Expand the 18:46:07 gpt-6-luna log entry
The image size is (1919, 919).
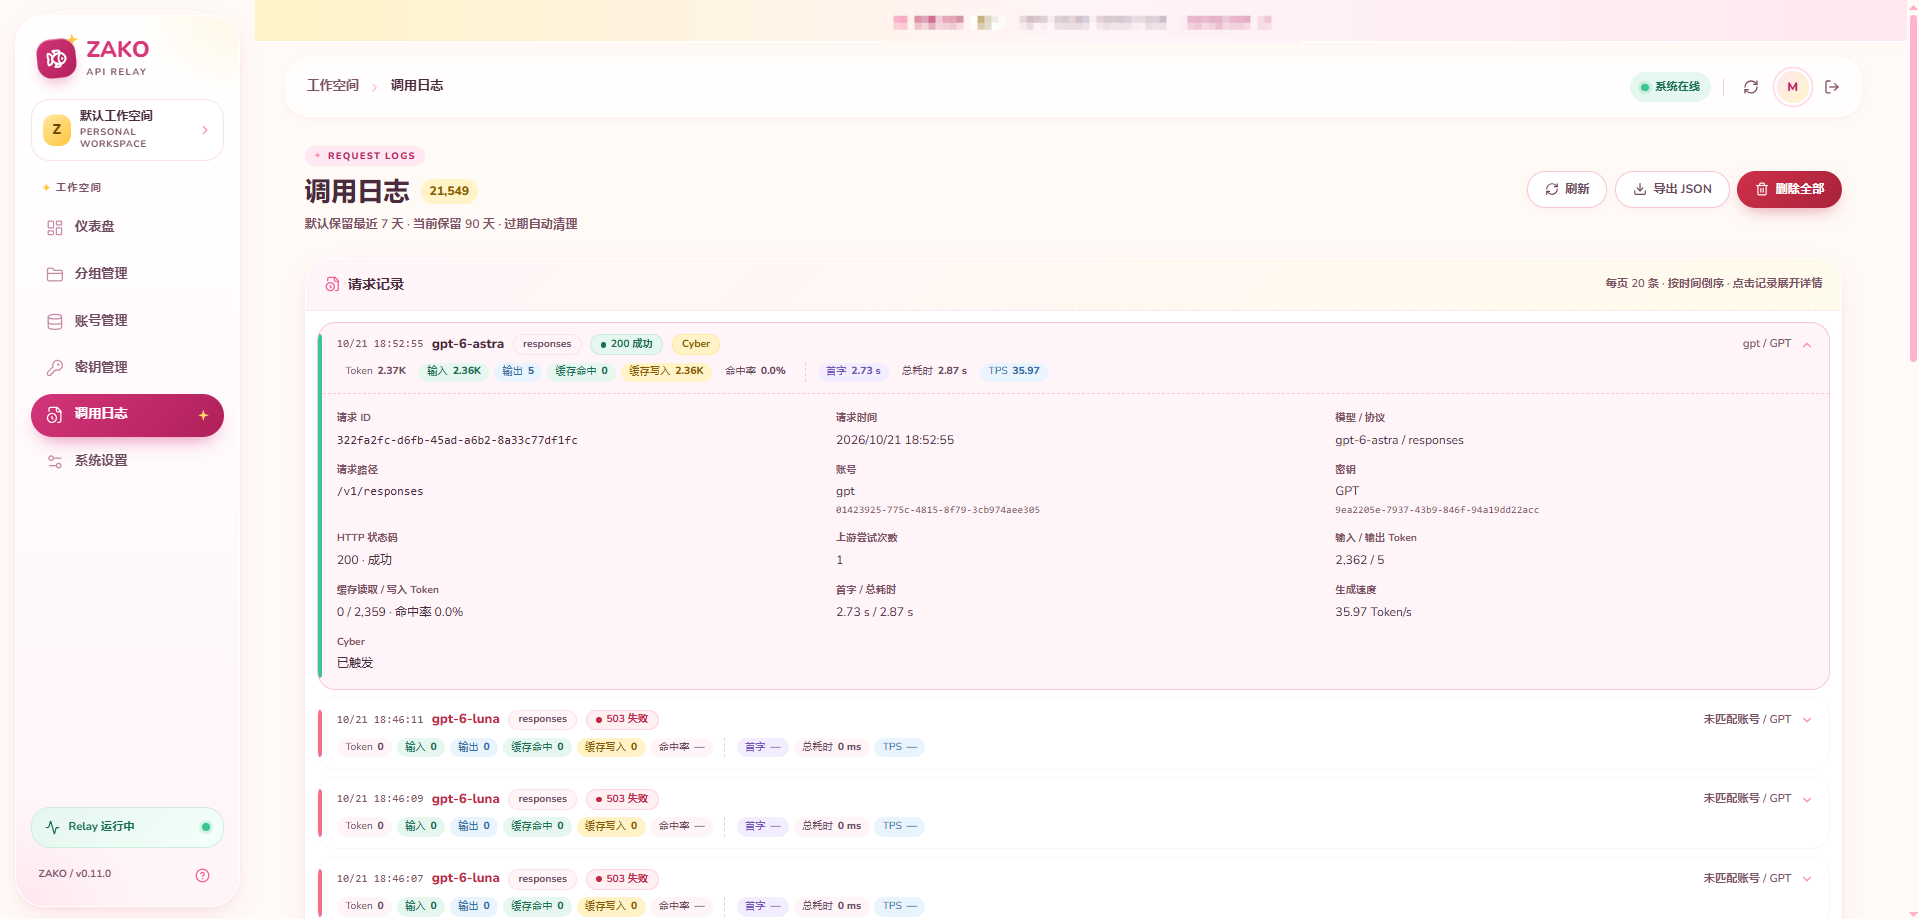pos(1807,879)
